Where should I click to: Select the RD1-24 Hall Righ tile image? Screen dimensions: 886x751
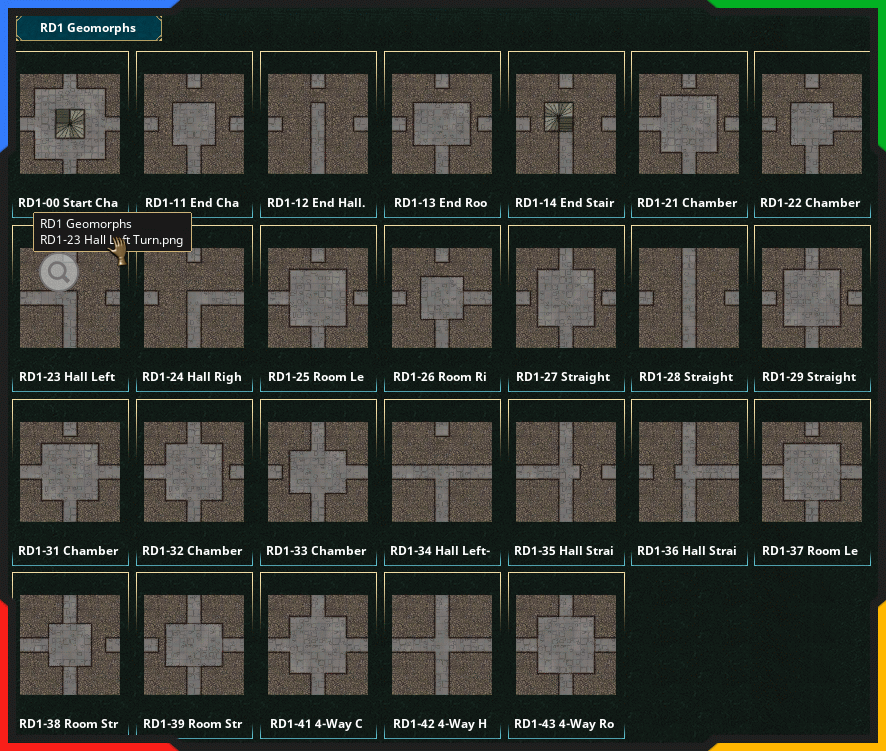(194, 298)
